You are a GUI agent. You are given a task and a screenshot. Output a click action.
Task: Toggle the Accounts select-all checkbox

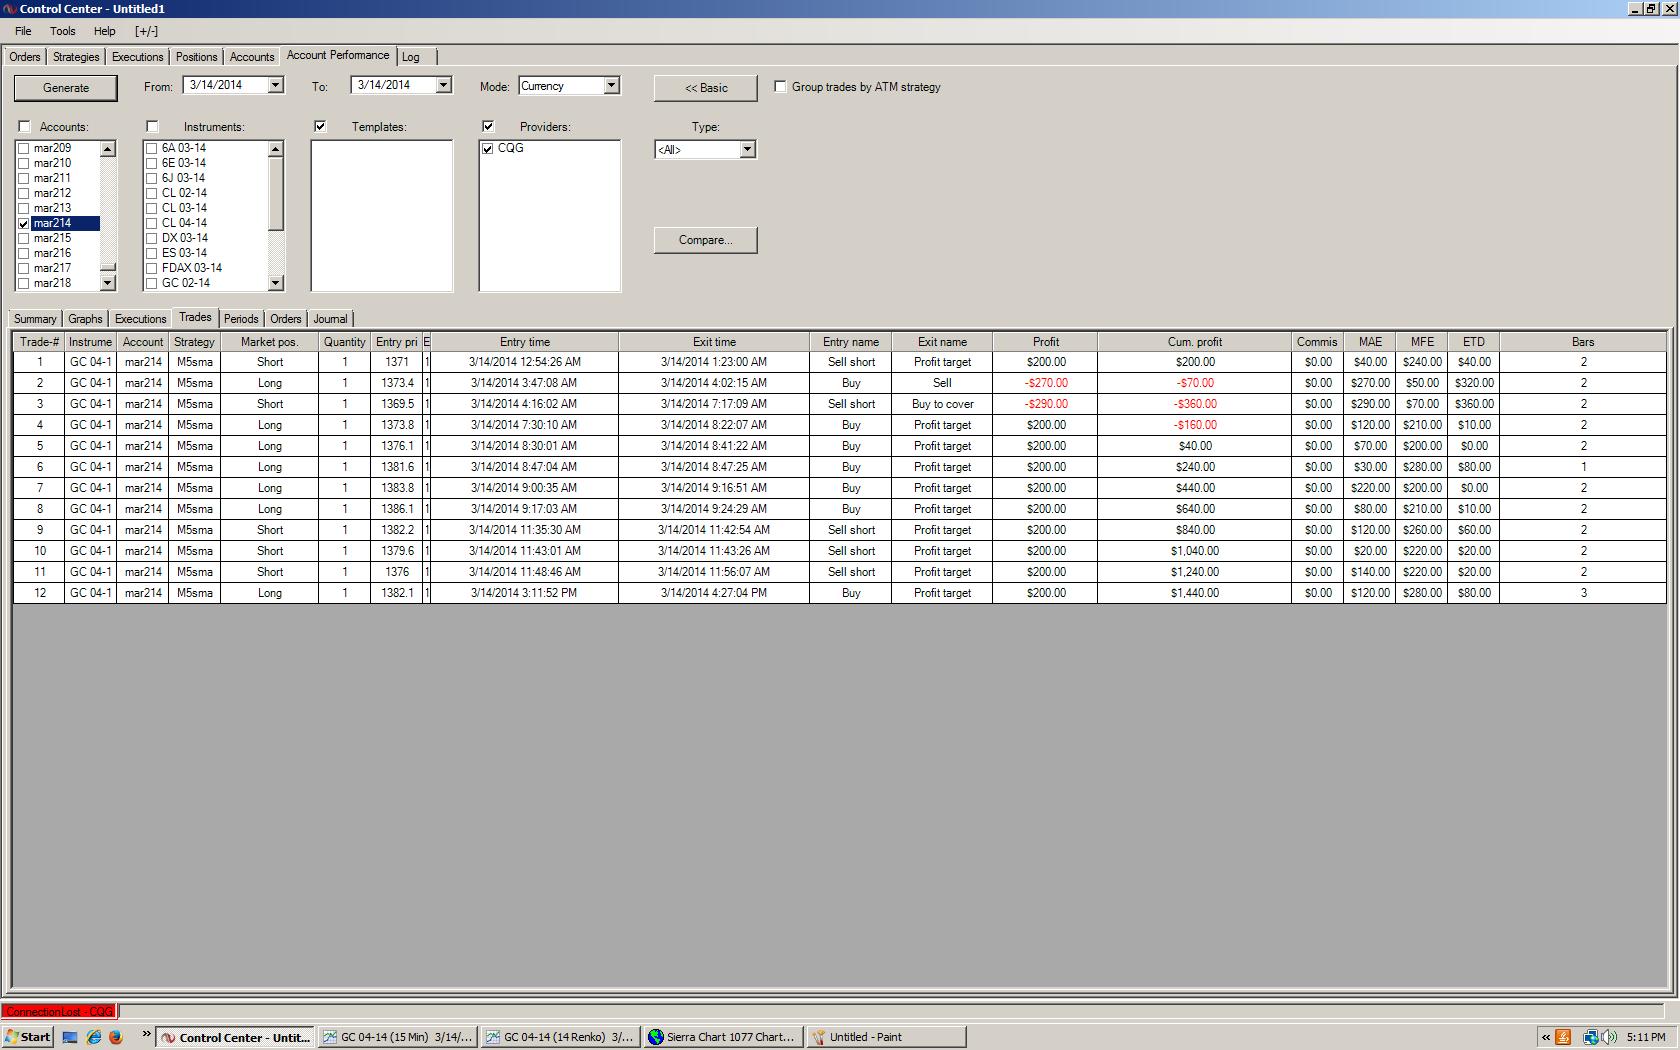(x=24, y=127)
